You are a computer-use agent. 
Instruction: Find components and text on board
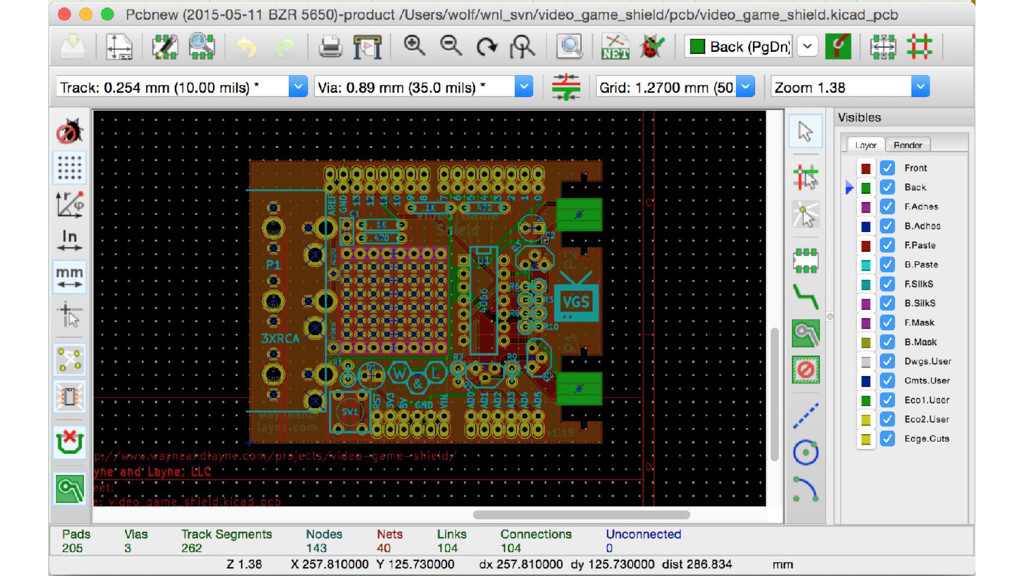pos(569,47)
